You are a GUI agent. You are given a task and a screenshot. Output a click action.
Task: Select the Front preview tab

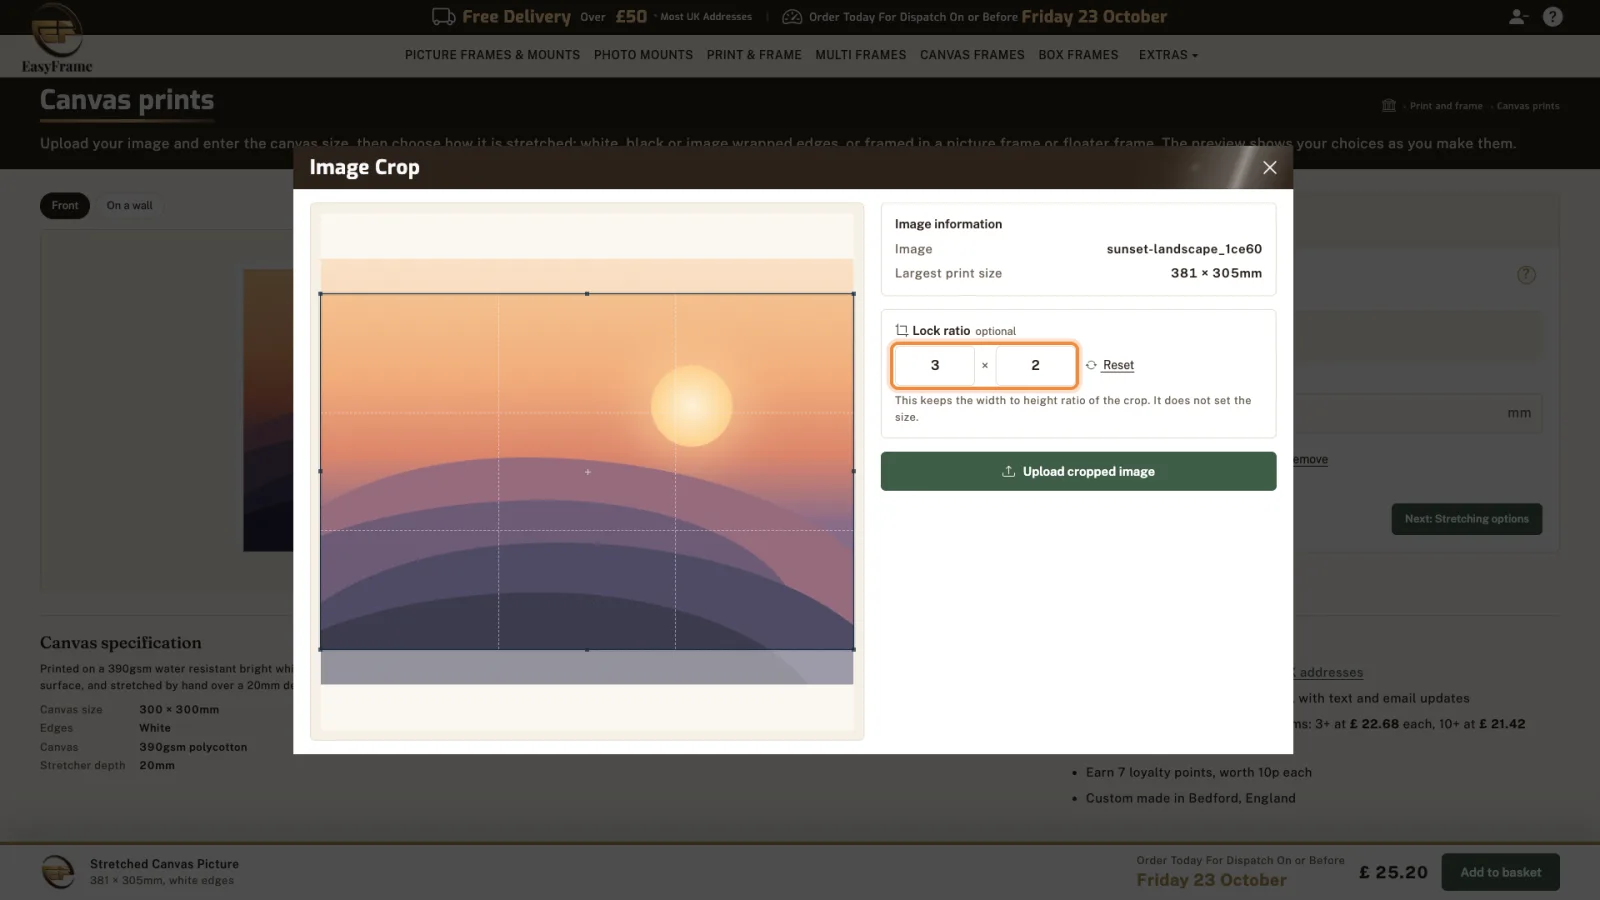tap(65, 206)
